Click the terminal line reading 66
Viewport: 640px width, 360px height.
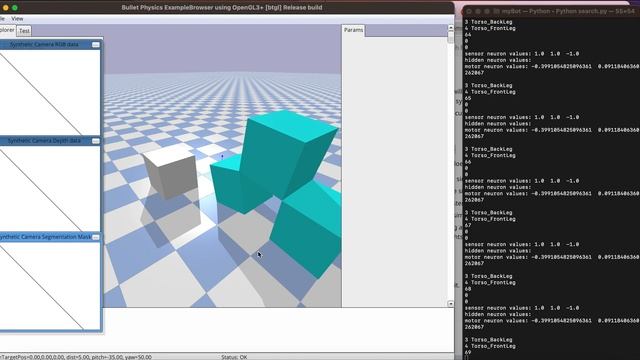[468, 162]
